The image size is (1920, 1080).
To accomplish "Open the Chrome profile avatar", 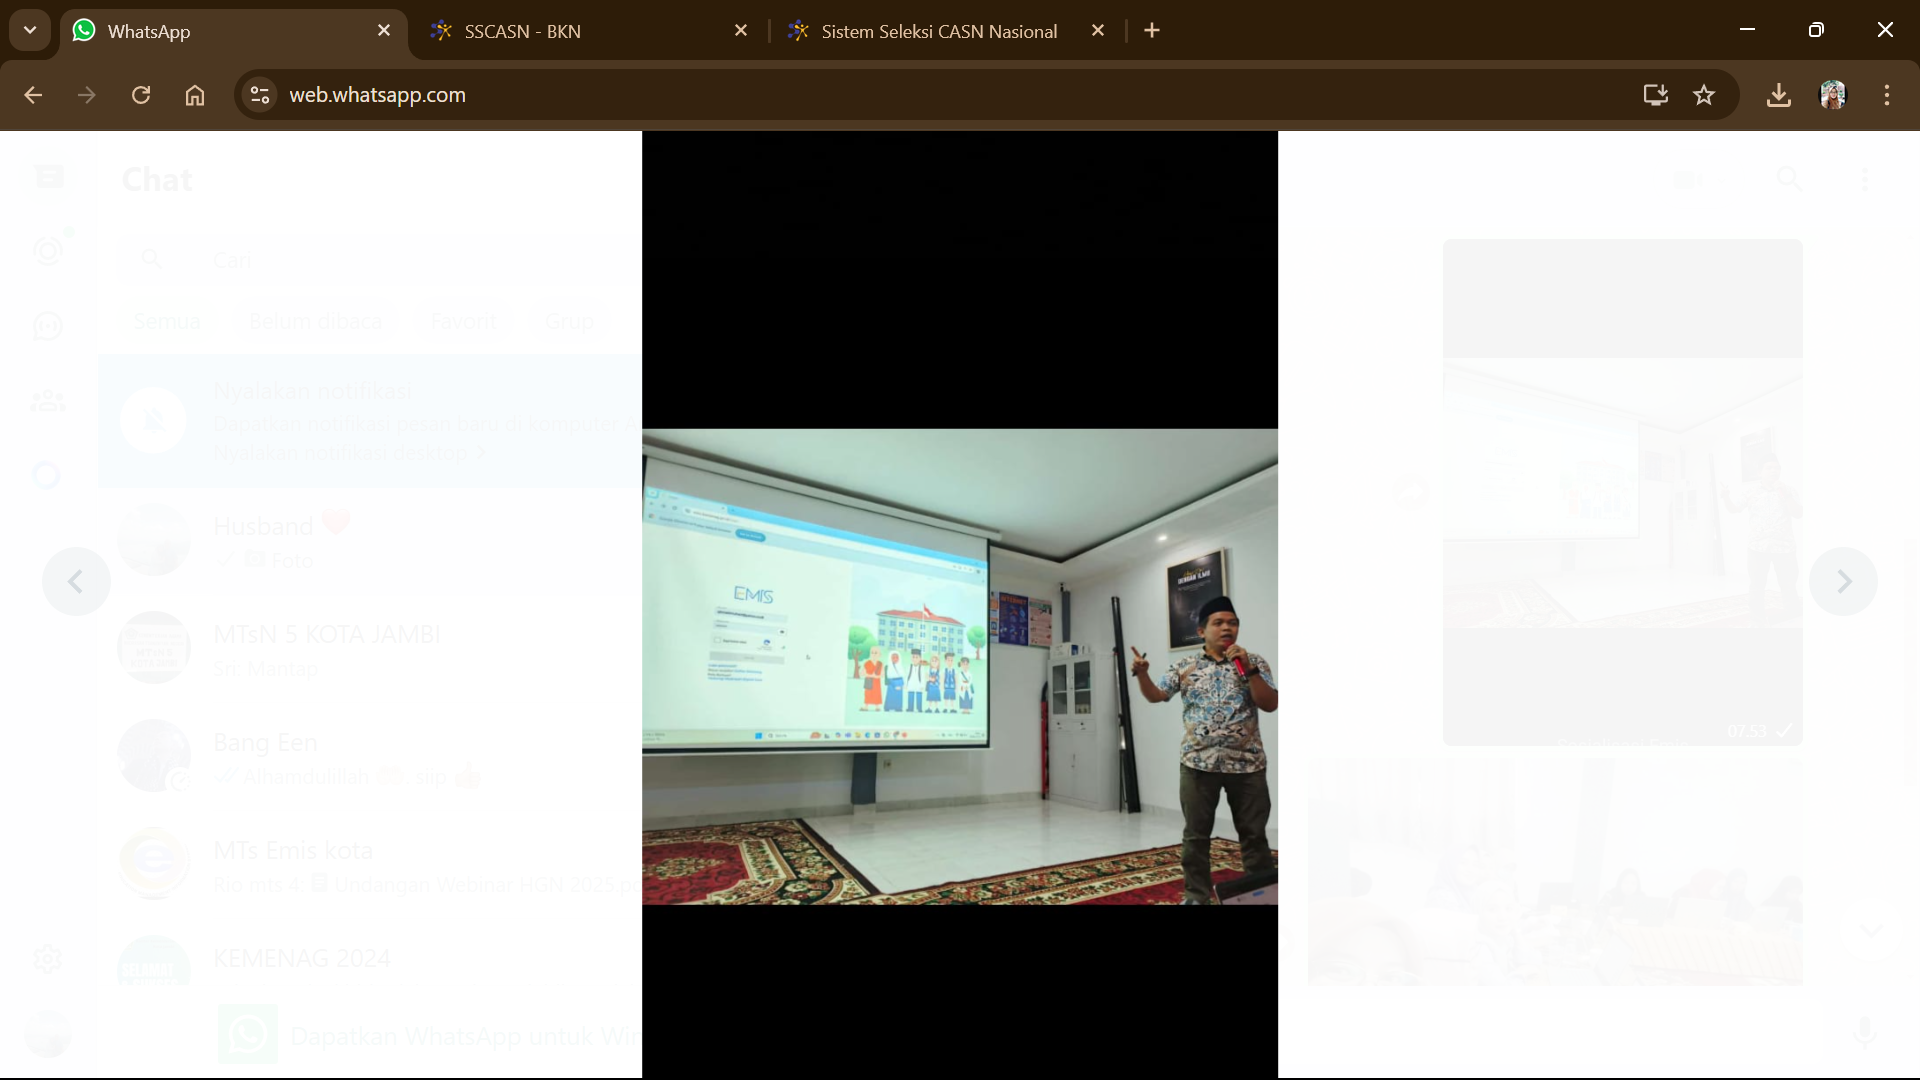I will tap(1833, 95).
